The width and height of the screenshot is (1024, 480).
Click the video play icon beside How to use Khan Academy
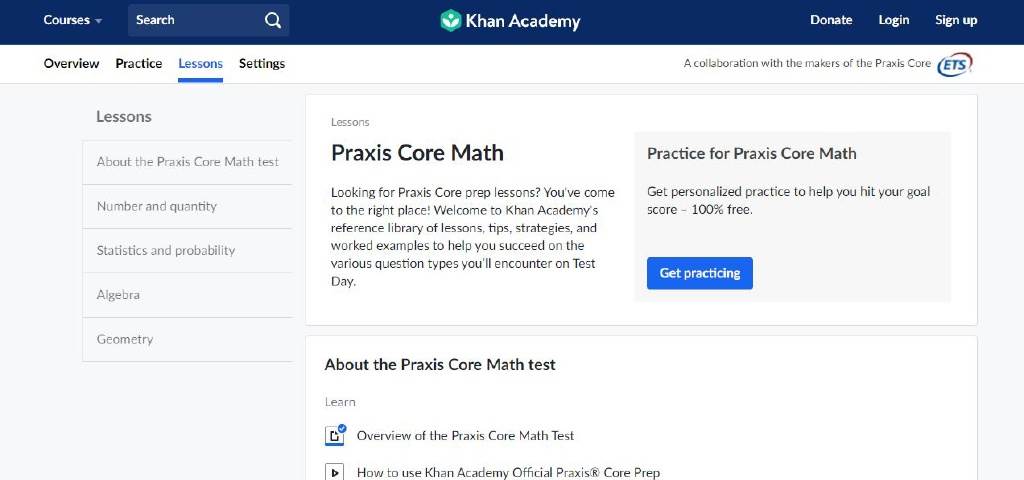(334, 472)
